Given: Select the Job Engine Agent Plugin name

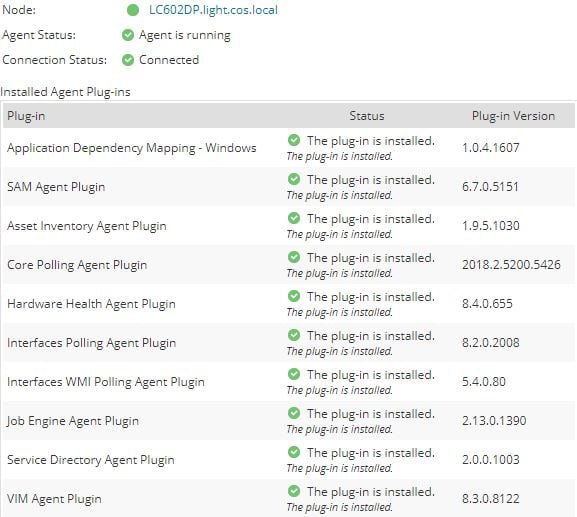Looking at the screenshot, I should point(73,421).
